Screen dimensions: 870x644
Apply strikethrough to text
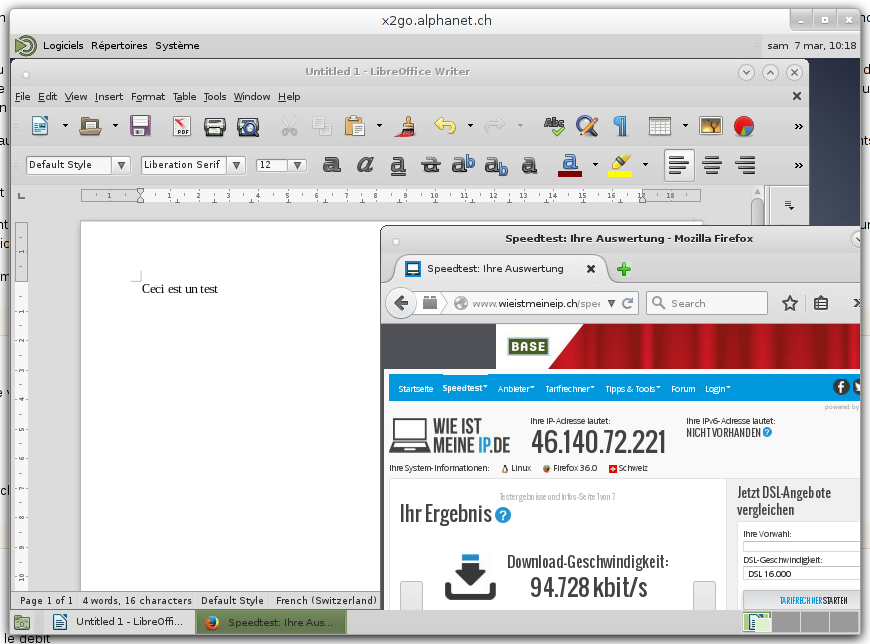431,165
